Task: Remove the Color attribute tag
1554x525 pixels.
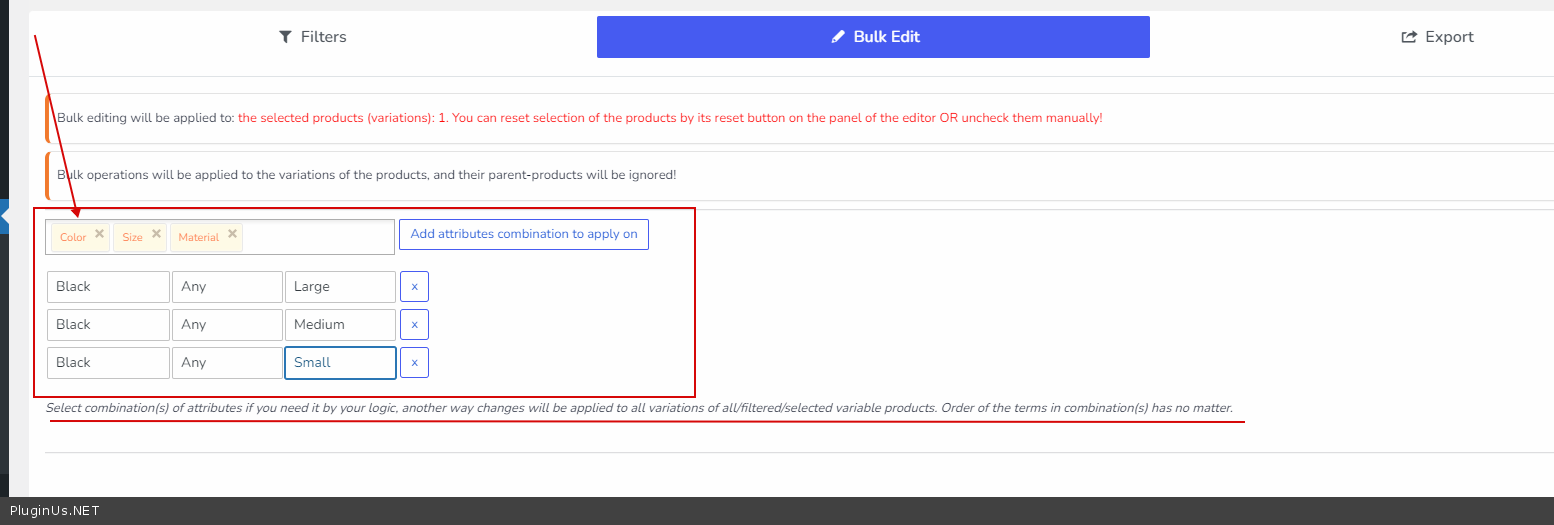Action: click(99, 234)
